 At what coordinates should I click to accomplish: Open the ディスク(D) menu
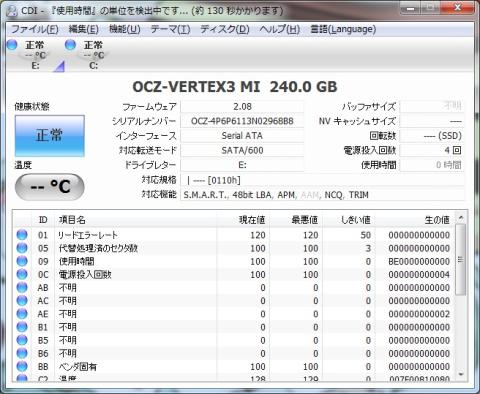click(x=225, y=29)
